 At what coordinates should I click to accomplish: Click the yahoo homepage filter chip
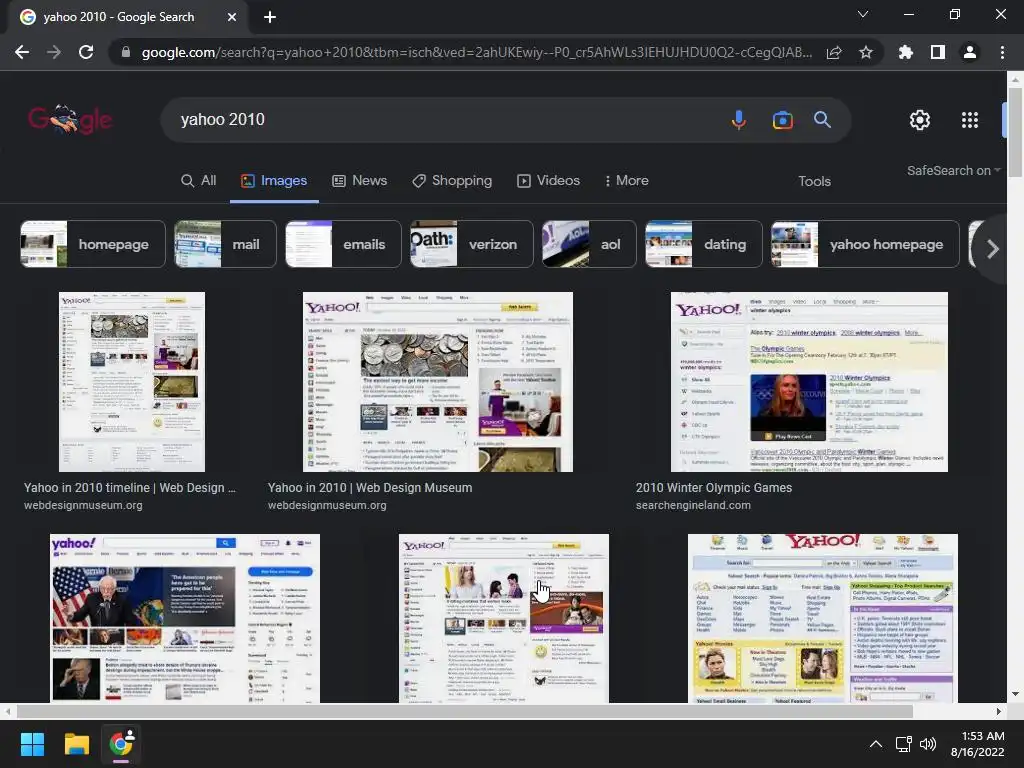[x=865, y=244]
